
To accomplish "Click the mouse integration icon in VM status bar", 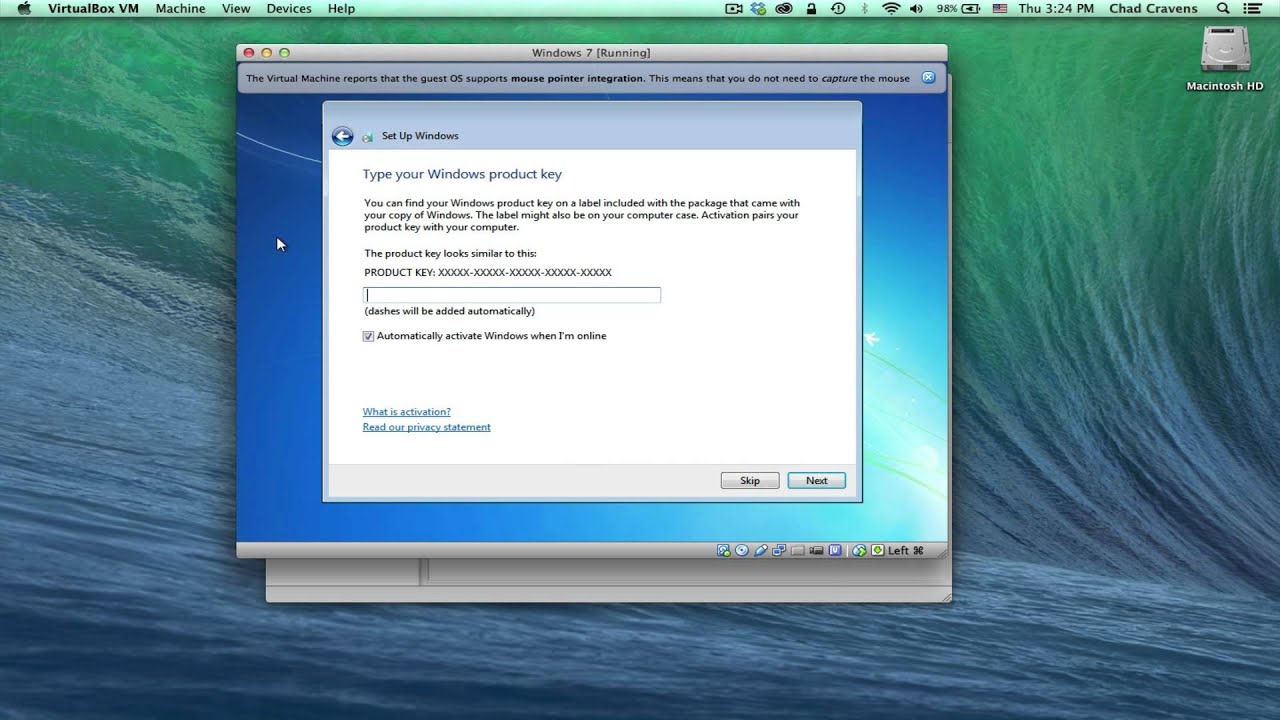I will coord(859,550).
